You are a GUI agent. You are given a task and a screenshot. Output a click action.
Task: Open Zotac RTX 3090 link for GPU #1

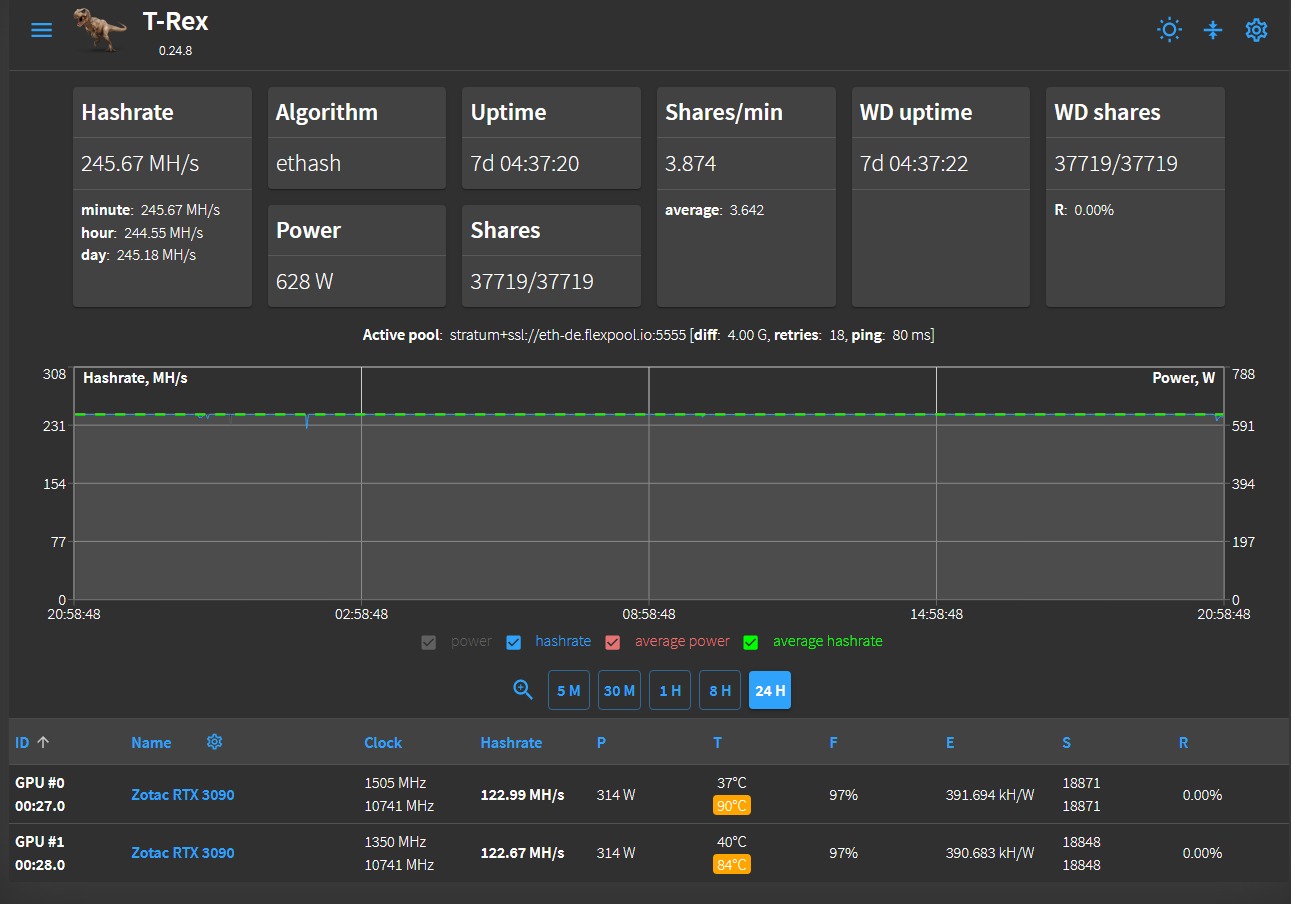point(183,853)
